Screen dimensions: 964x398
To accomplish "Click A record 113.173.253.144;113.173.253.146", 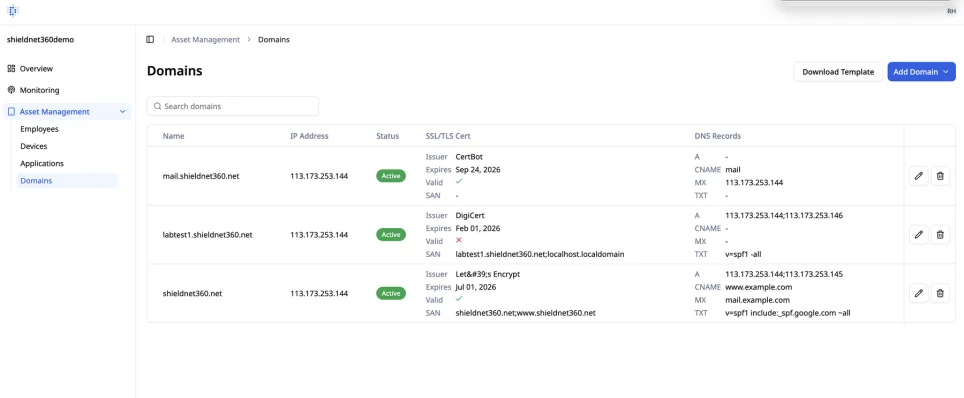I will coord(784,216).
